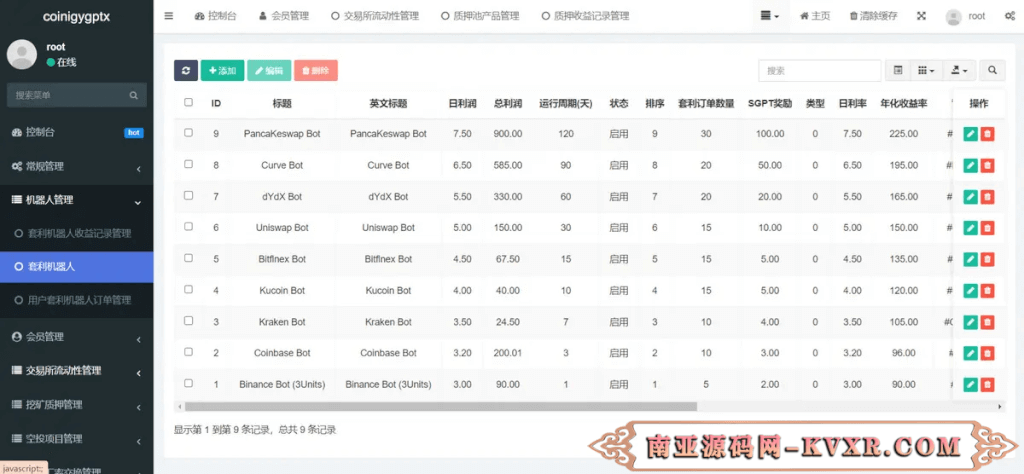This screenshot has width=1024, height=474.
Task: Tick the checkbox for Uniswap Bot row
Action: (188, 228)
